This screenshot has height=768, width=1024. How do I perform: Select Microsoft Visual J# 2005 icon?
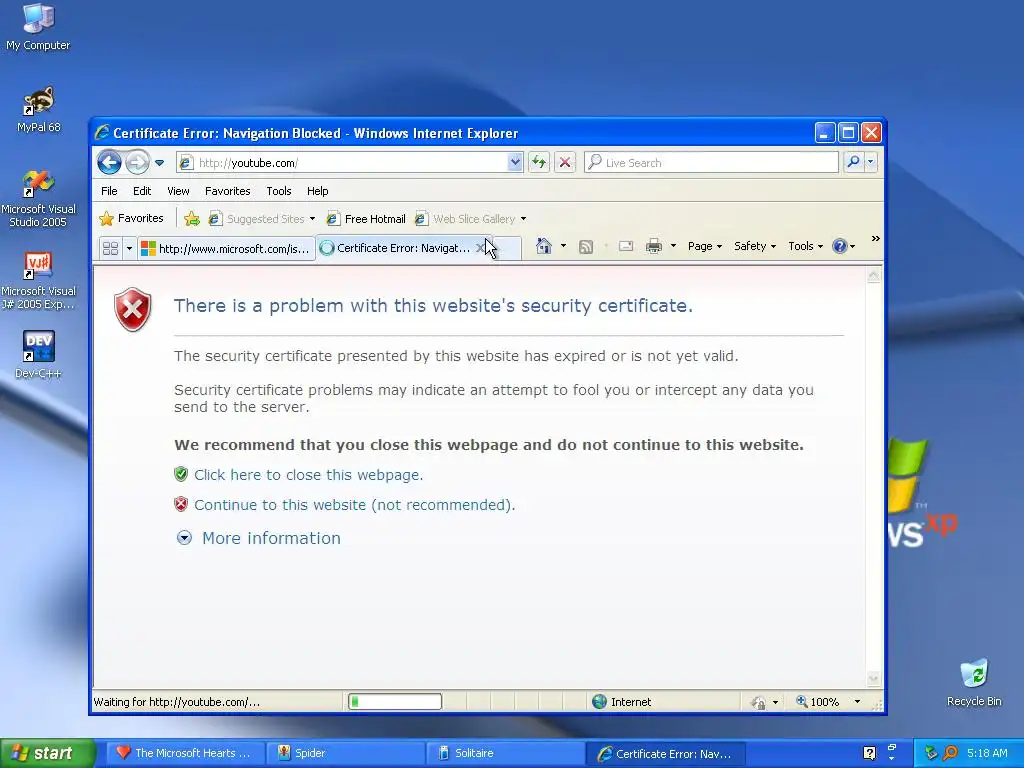pos(39,280)
